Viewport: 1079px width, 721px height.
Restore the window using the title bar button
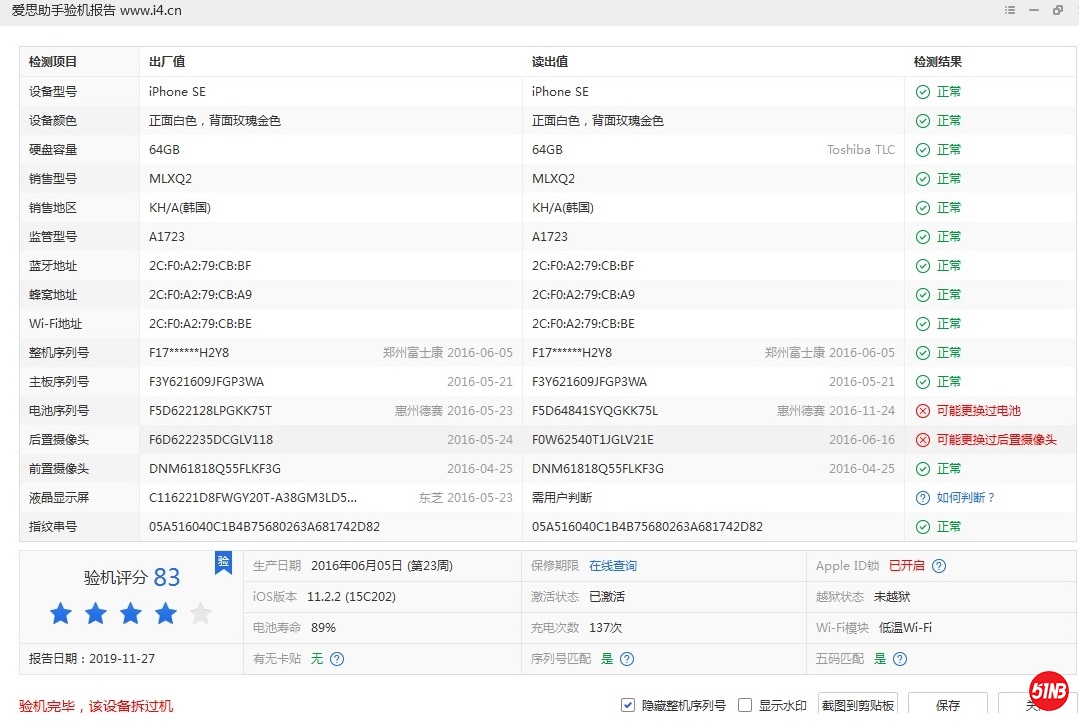tap(1058, 11)
